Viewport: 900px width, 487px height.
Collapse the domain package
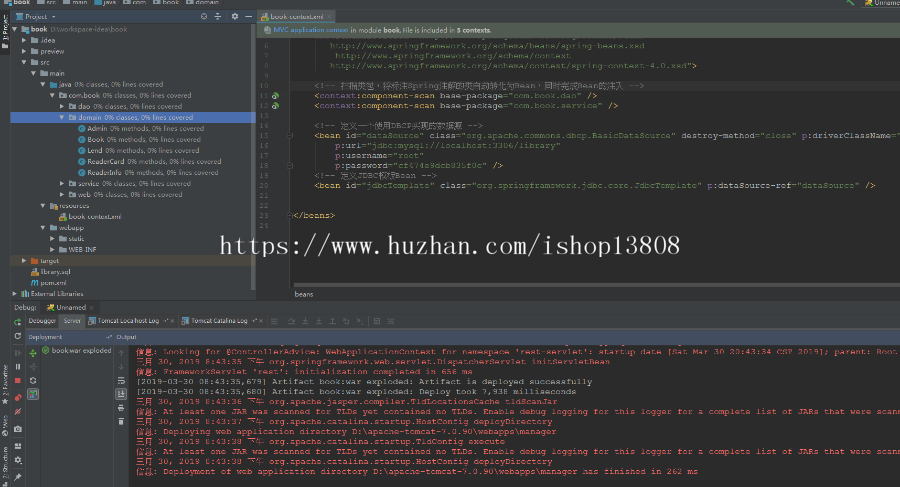[62, 117]
